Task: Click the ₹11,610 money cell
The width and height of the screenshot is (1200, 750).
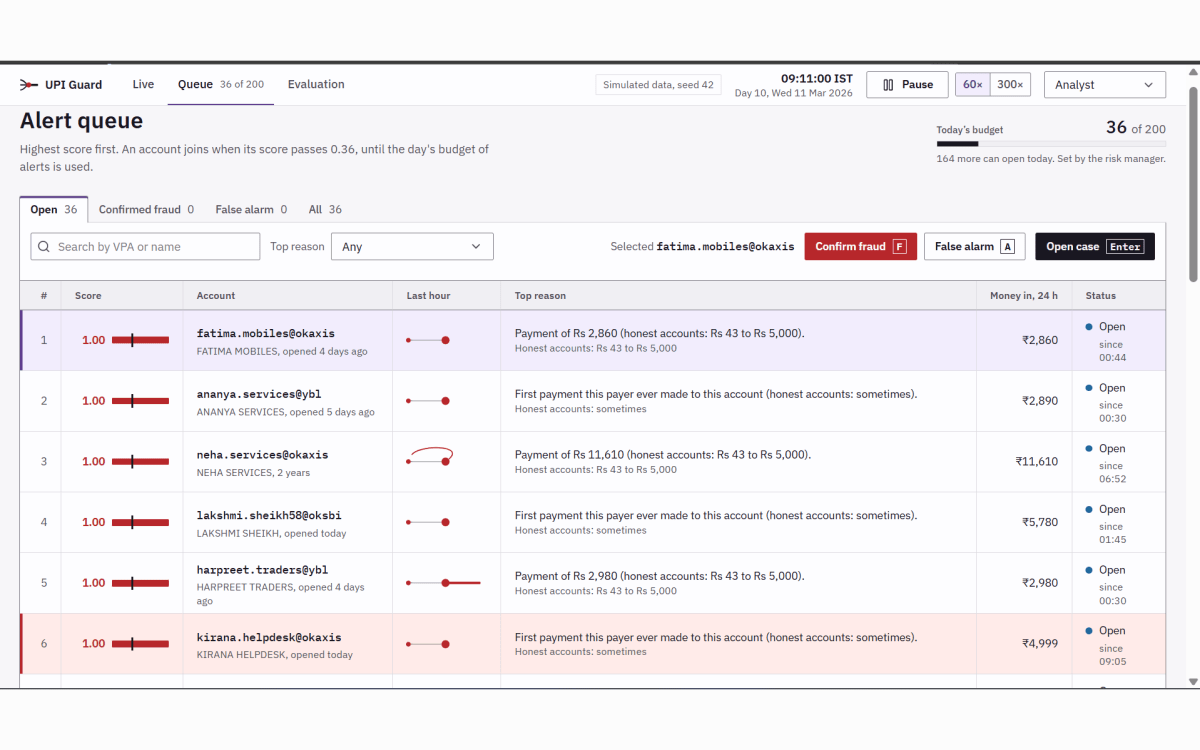Action: pyautogui.click(x=1036, y=462)
